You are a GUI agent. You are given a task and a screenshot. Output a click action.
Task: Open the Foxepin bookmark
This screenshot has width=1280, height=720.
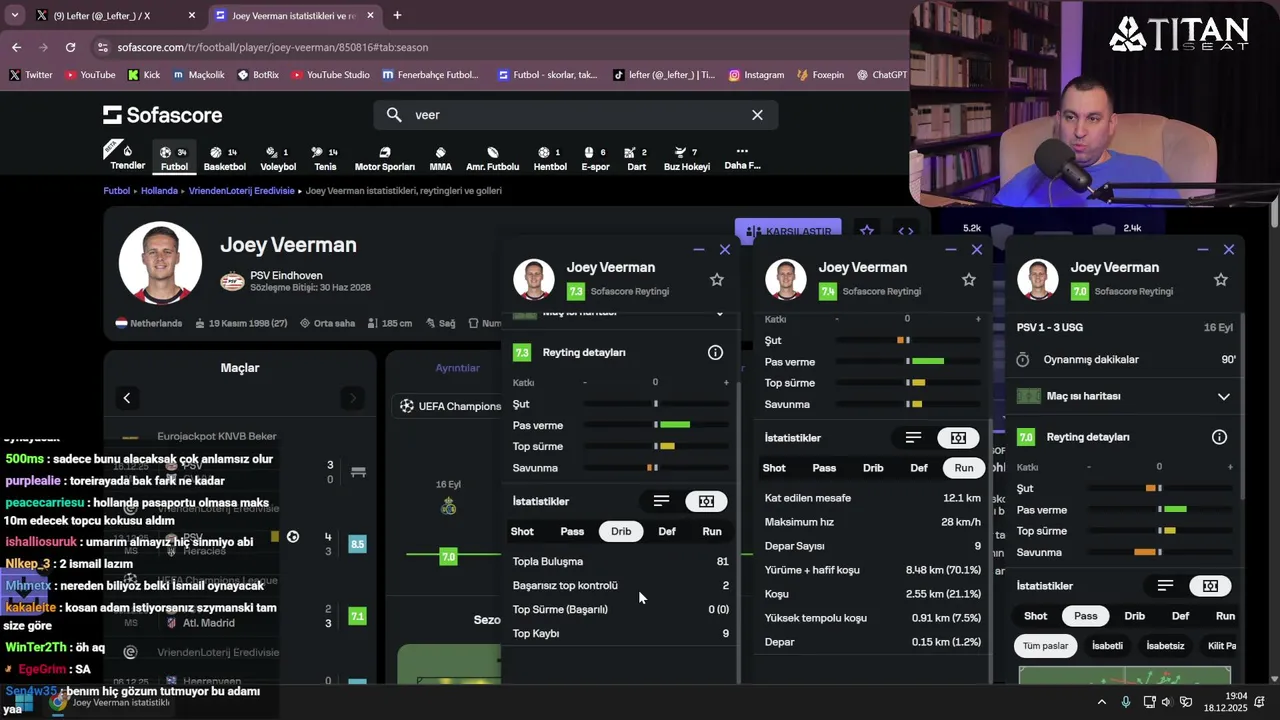[x=820, y=75]
